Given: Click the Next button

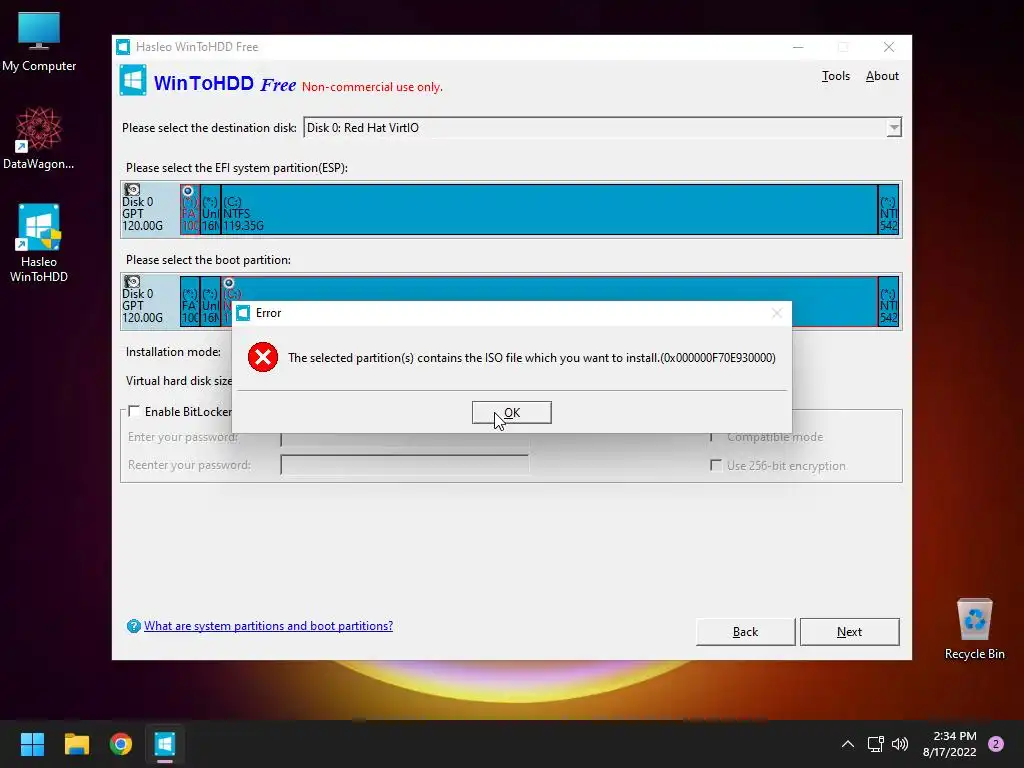Looking at the screenshot, I should 850,632.
